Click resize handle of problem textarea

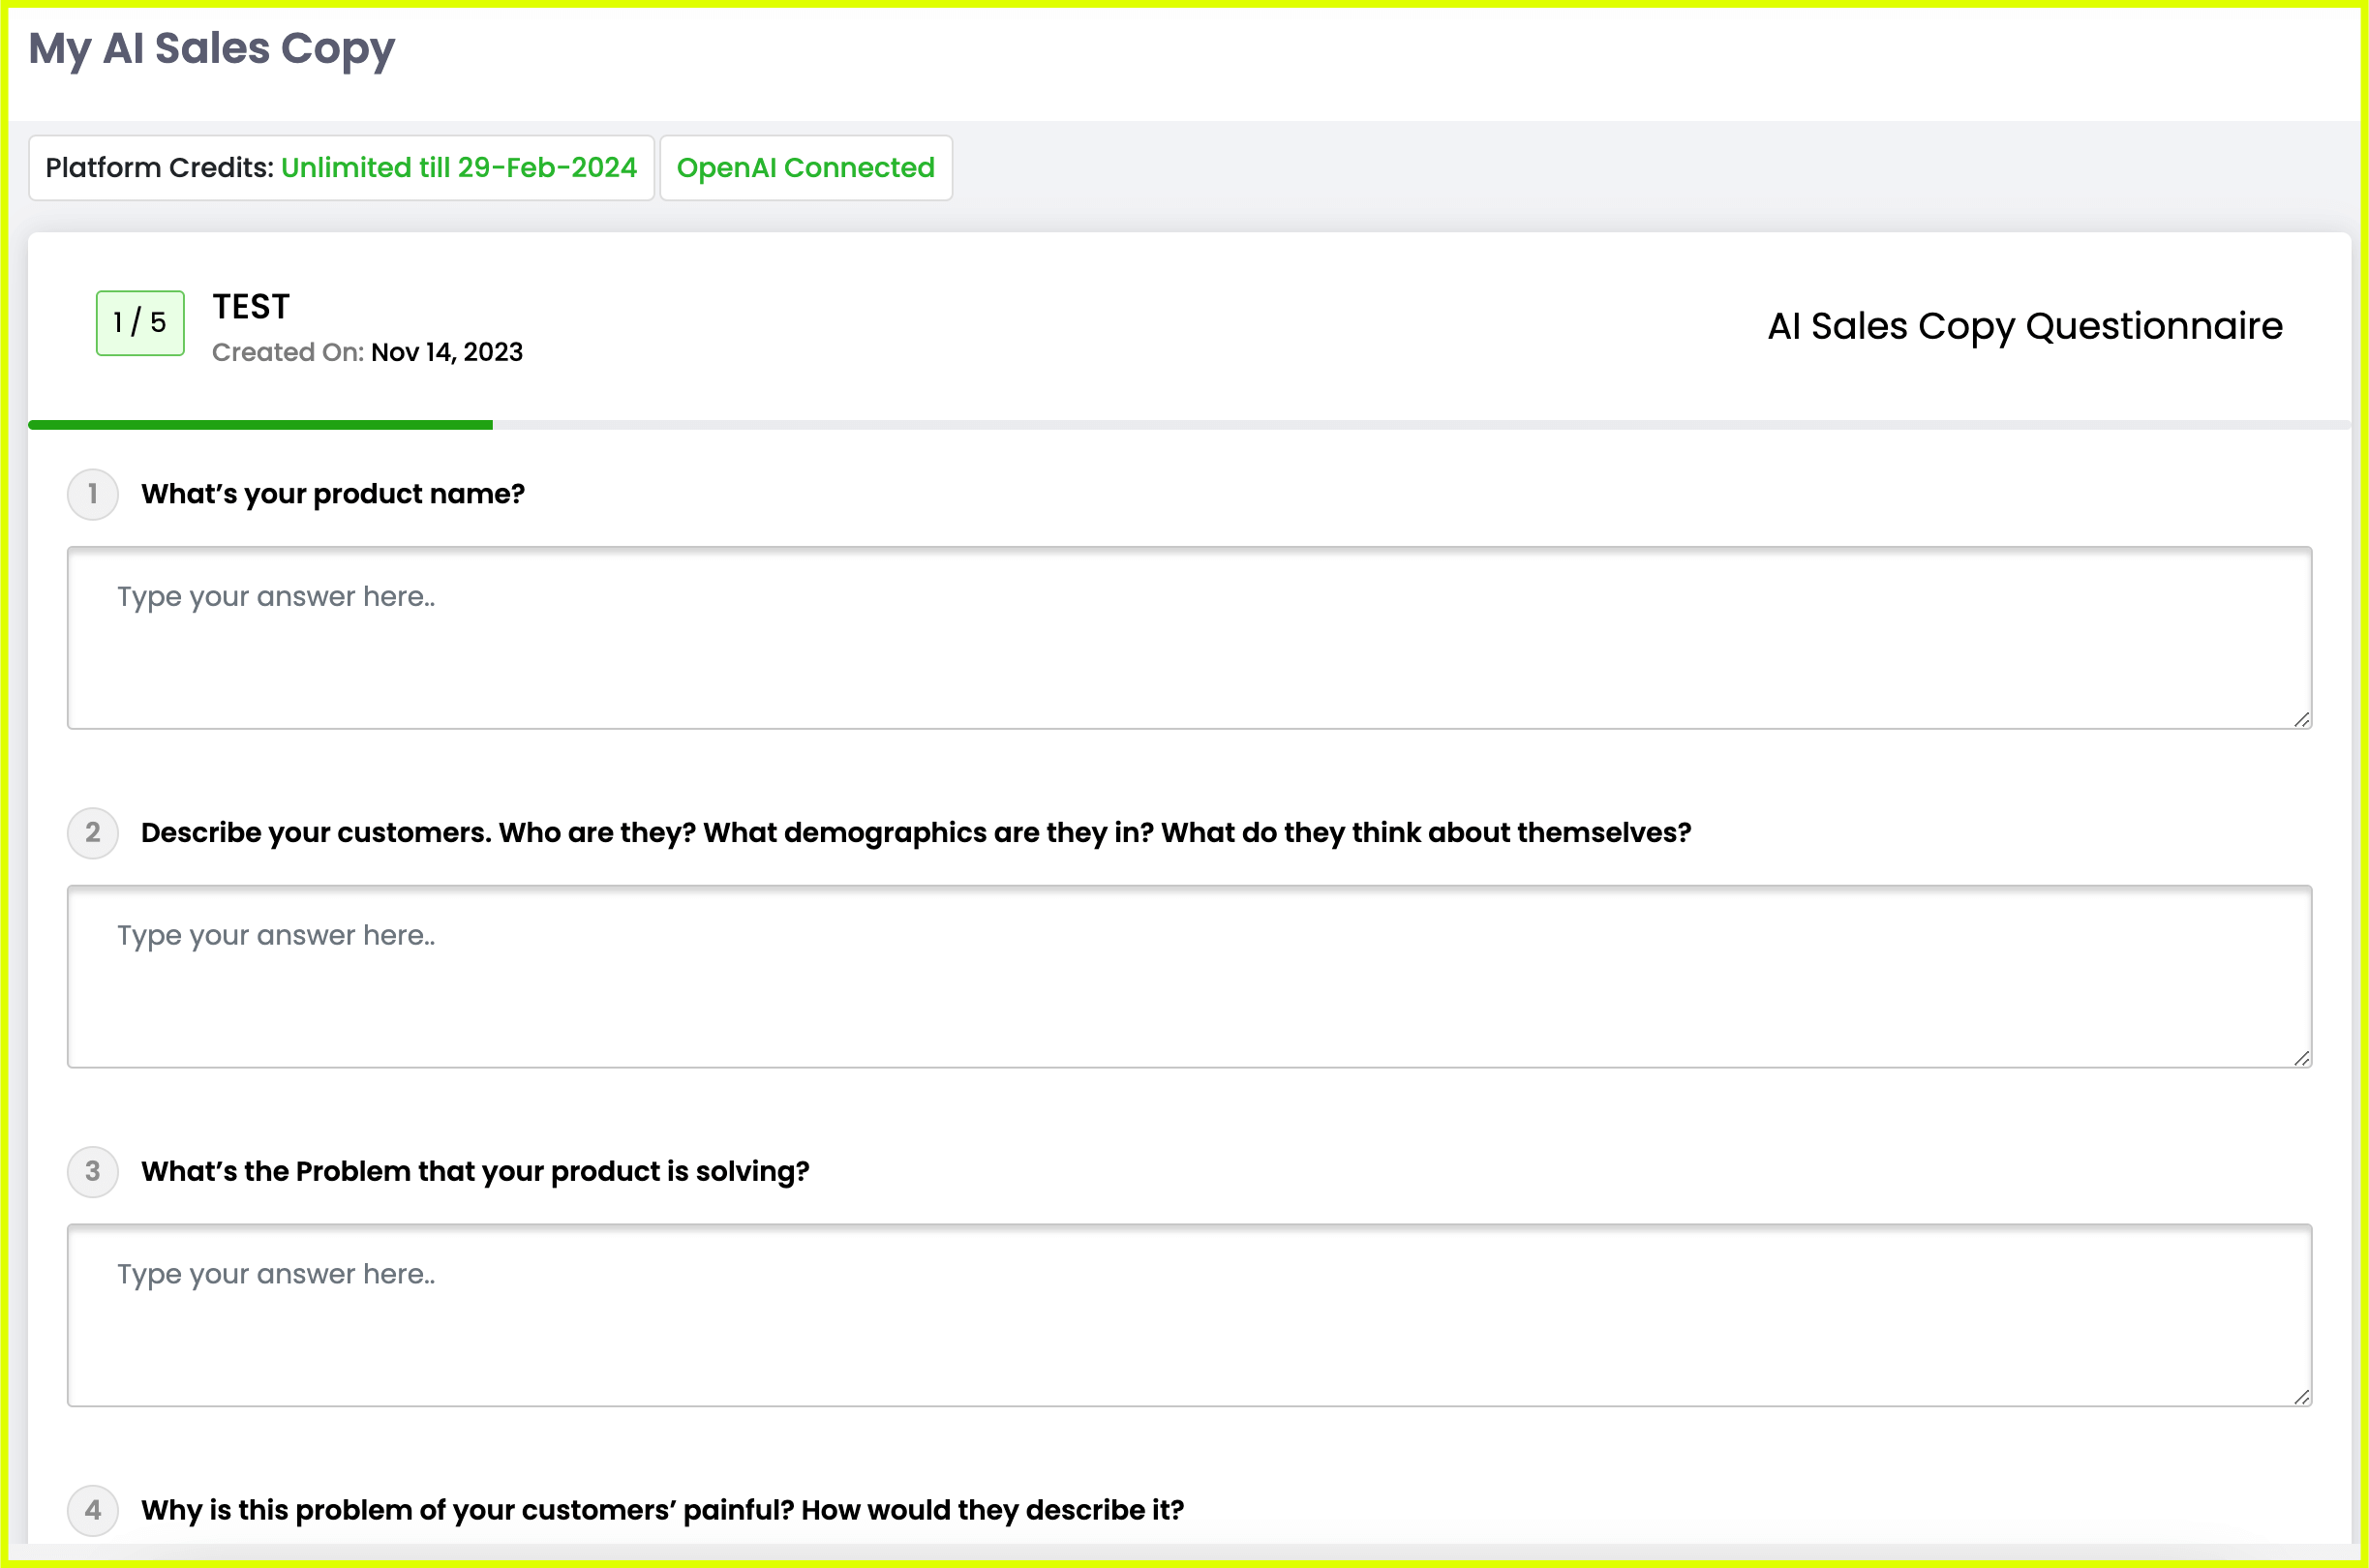(2301, 1398)
